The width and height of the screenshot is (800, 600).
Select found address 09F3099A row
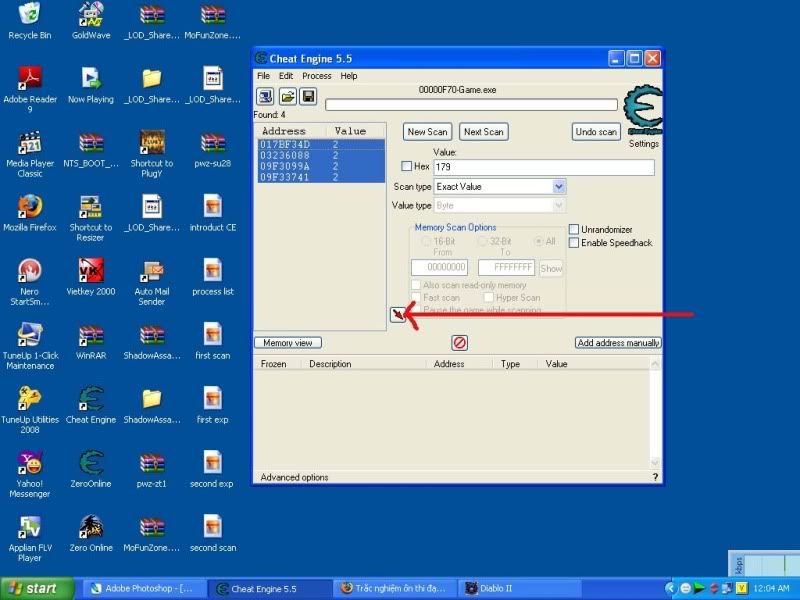pyautogui.click(x=321, y=166)
